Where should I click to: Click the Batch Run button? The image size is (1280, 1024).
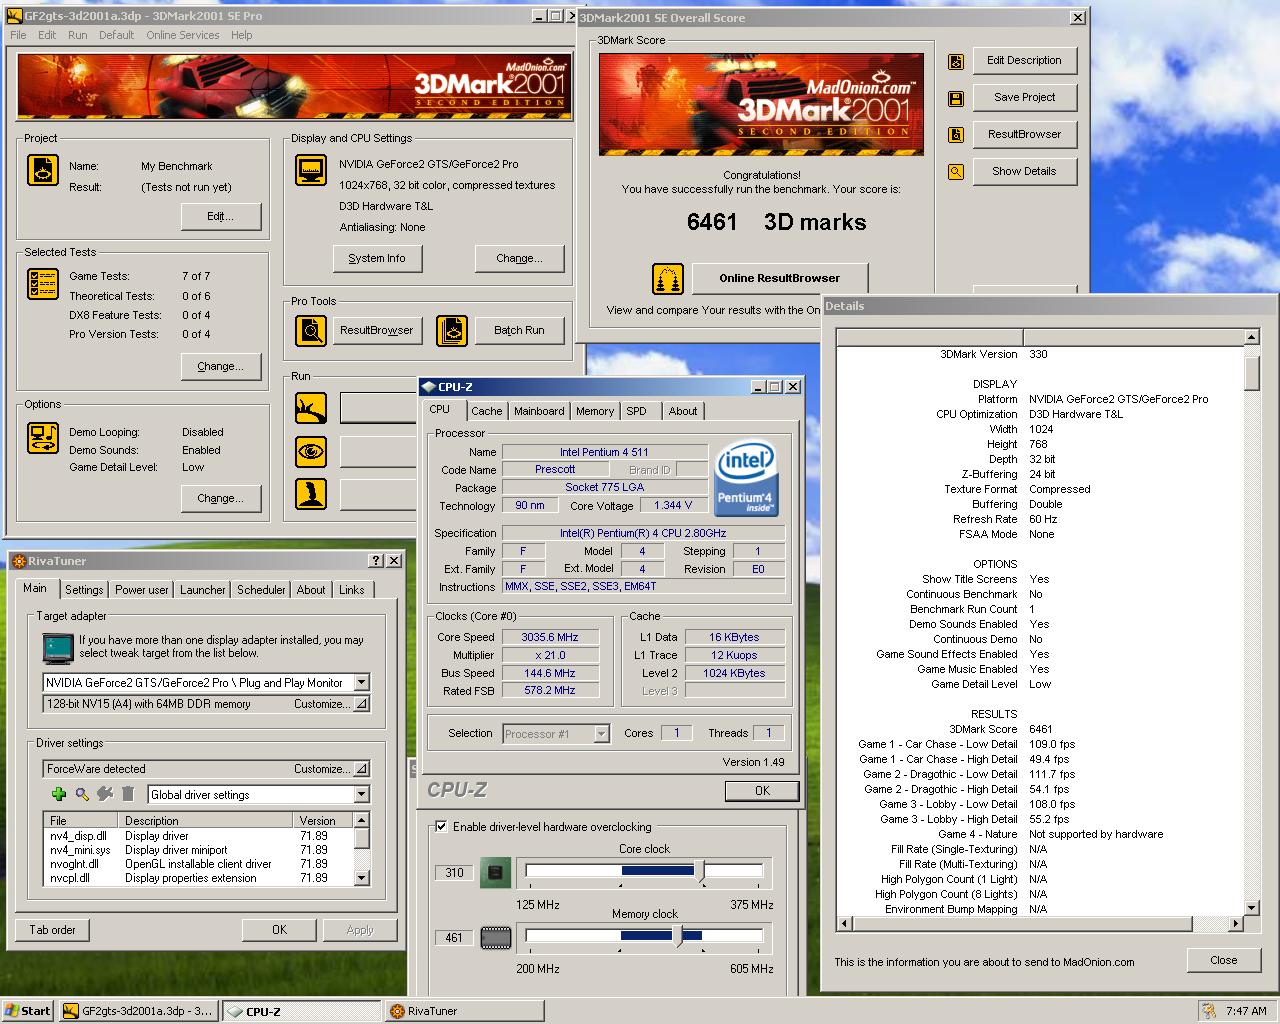[x=519, y=330]
